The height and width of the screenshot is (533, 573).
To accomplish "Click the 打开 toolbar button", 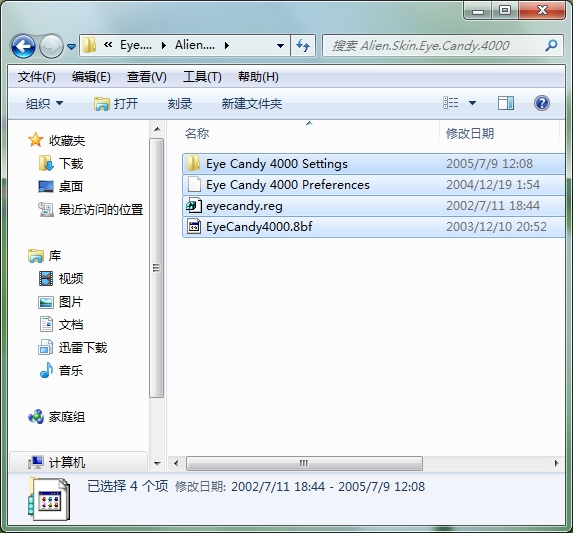I will point(116,104).
